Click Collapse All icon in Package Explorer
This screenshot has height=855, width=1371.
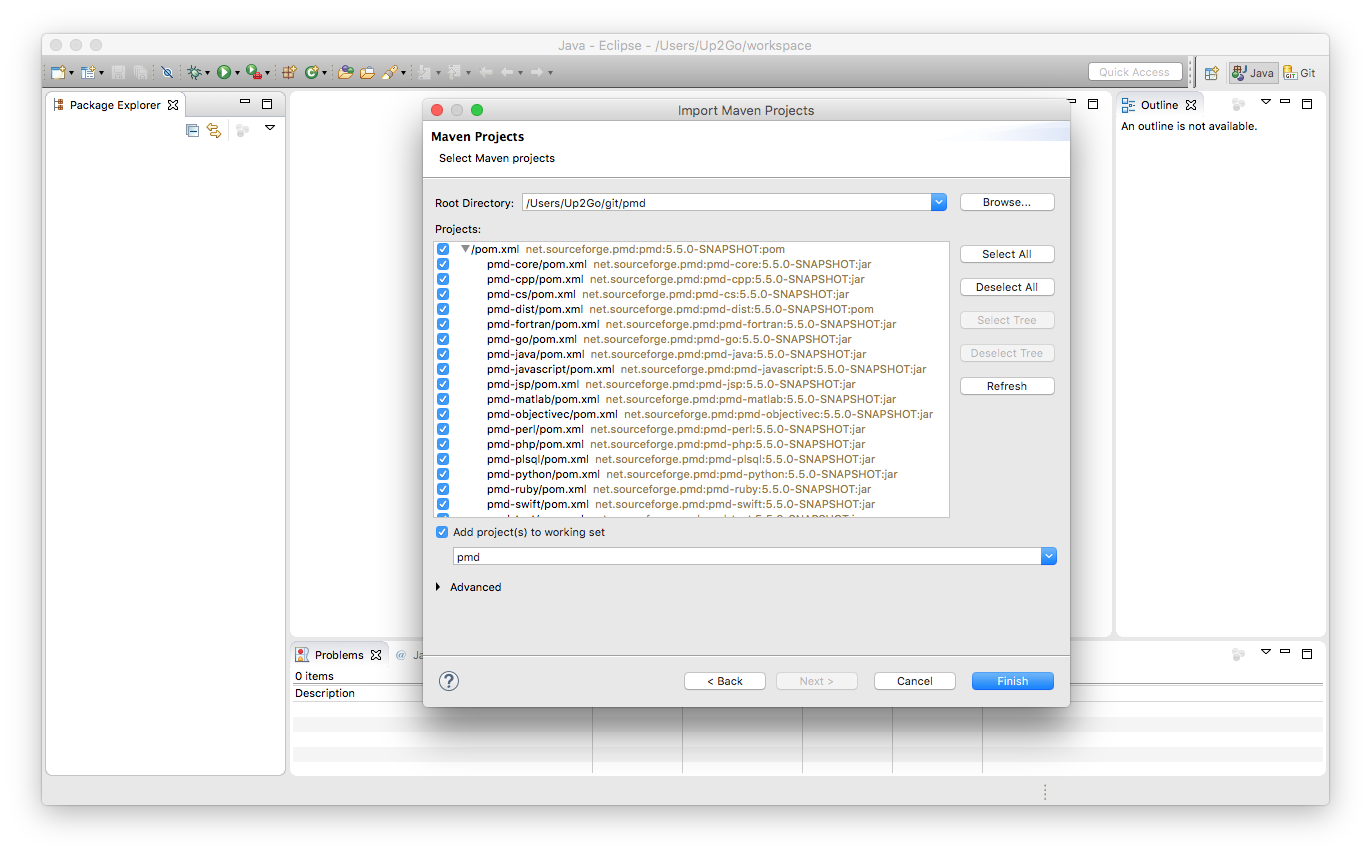[x=193, y=130]
